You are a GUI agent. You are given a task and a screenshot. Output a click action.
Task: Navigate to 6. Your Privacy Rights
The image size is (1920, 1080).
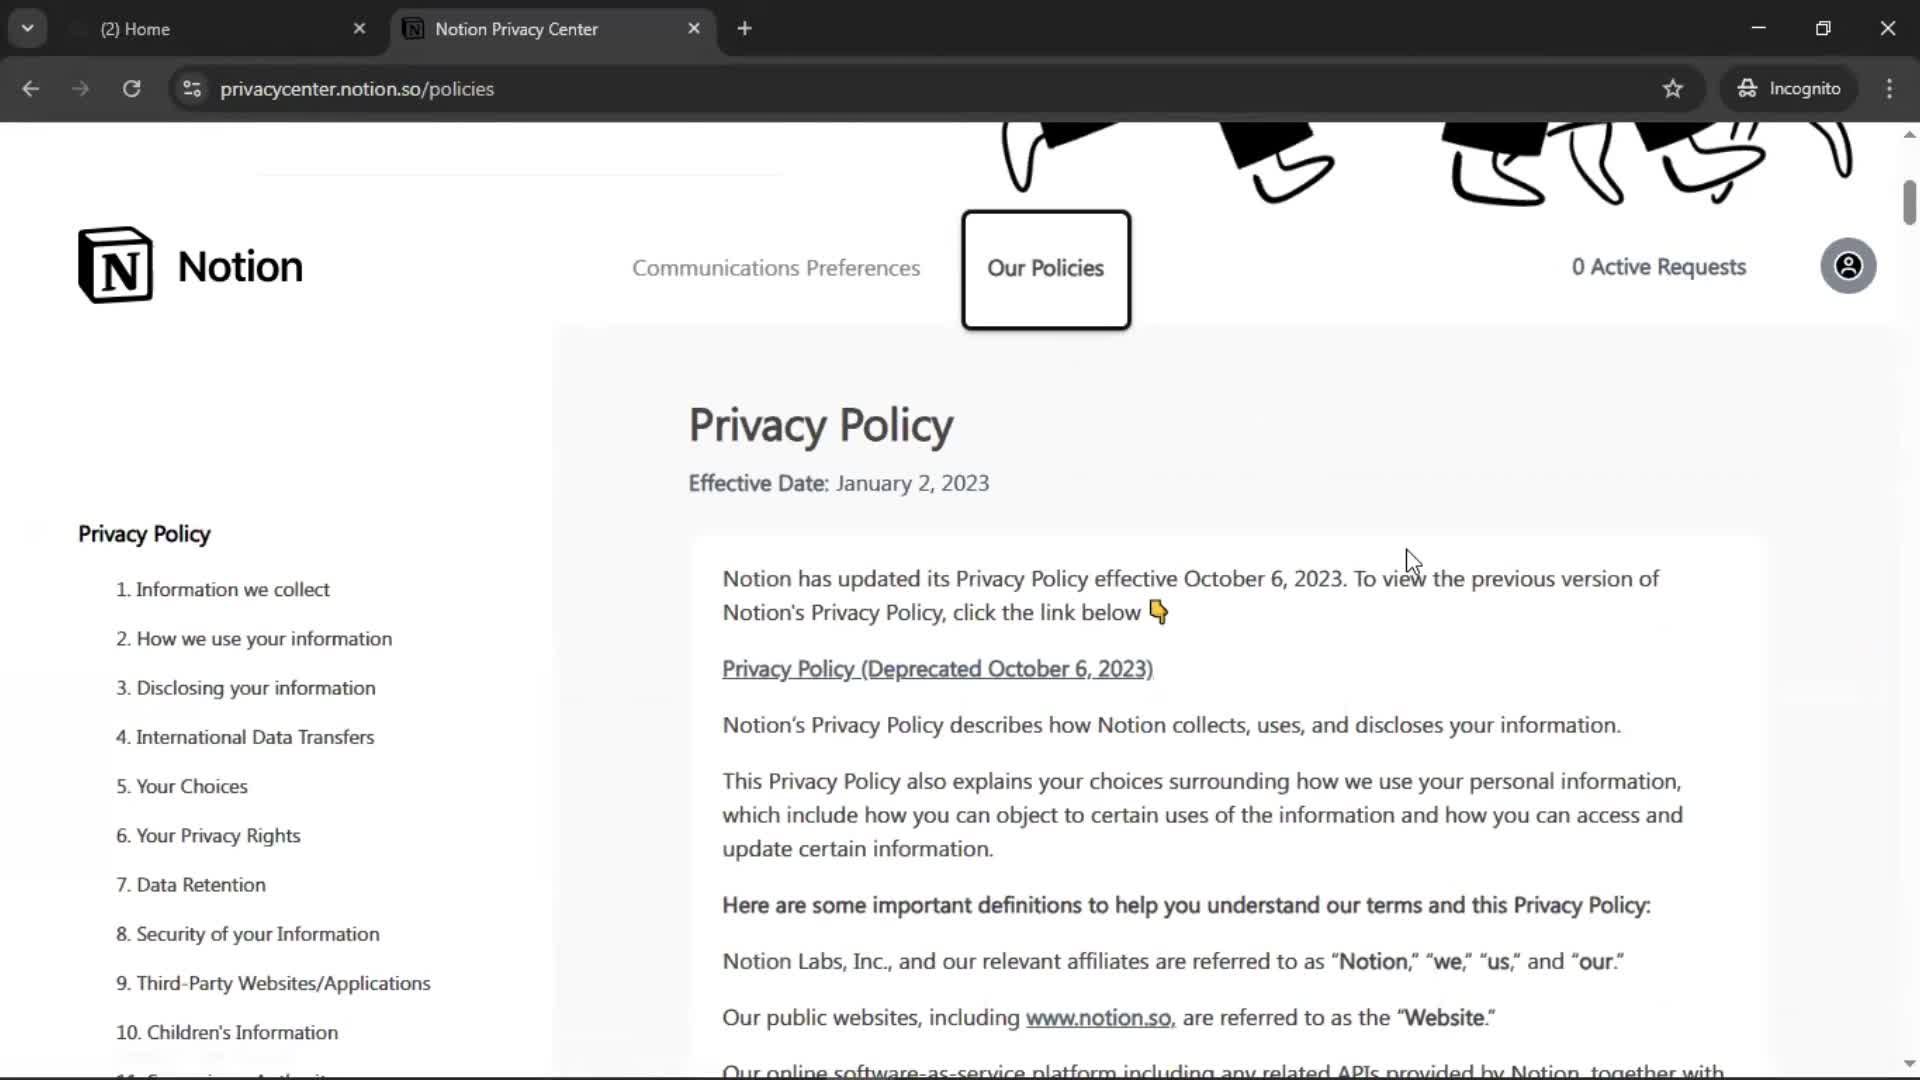coord(208,836)
